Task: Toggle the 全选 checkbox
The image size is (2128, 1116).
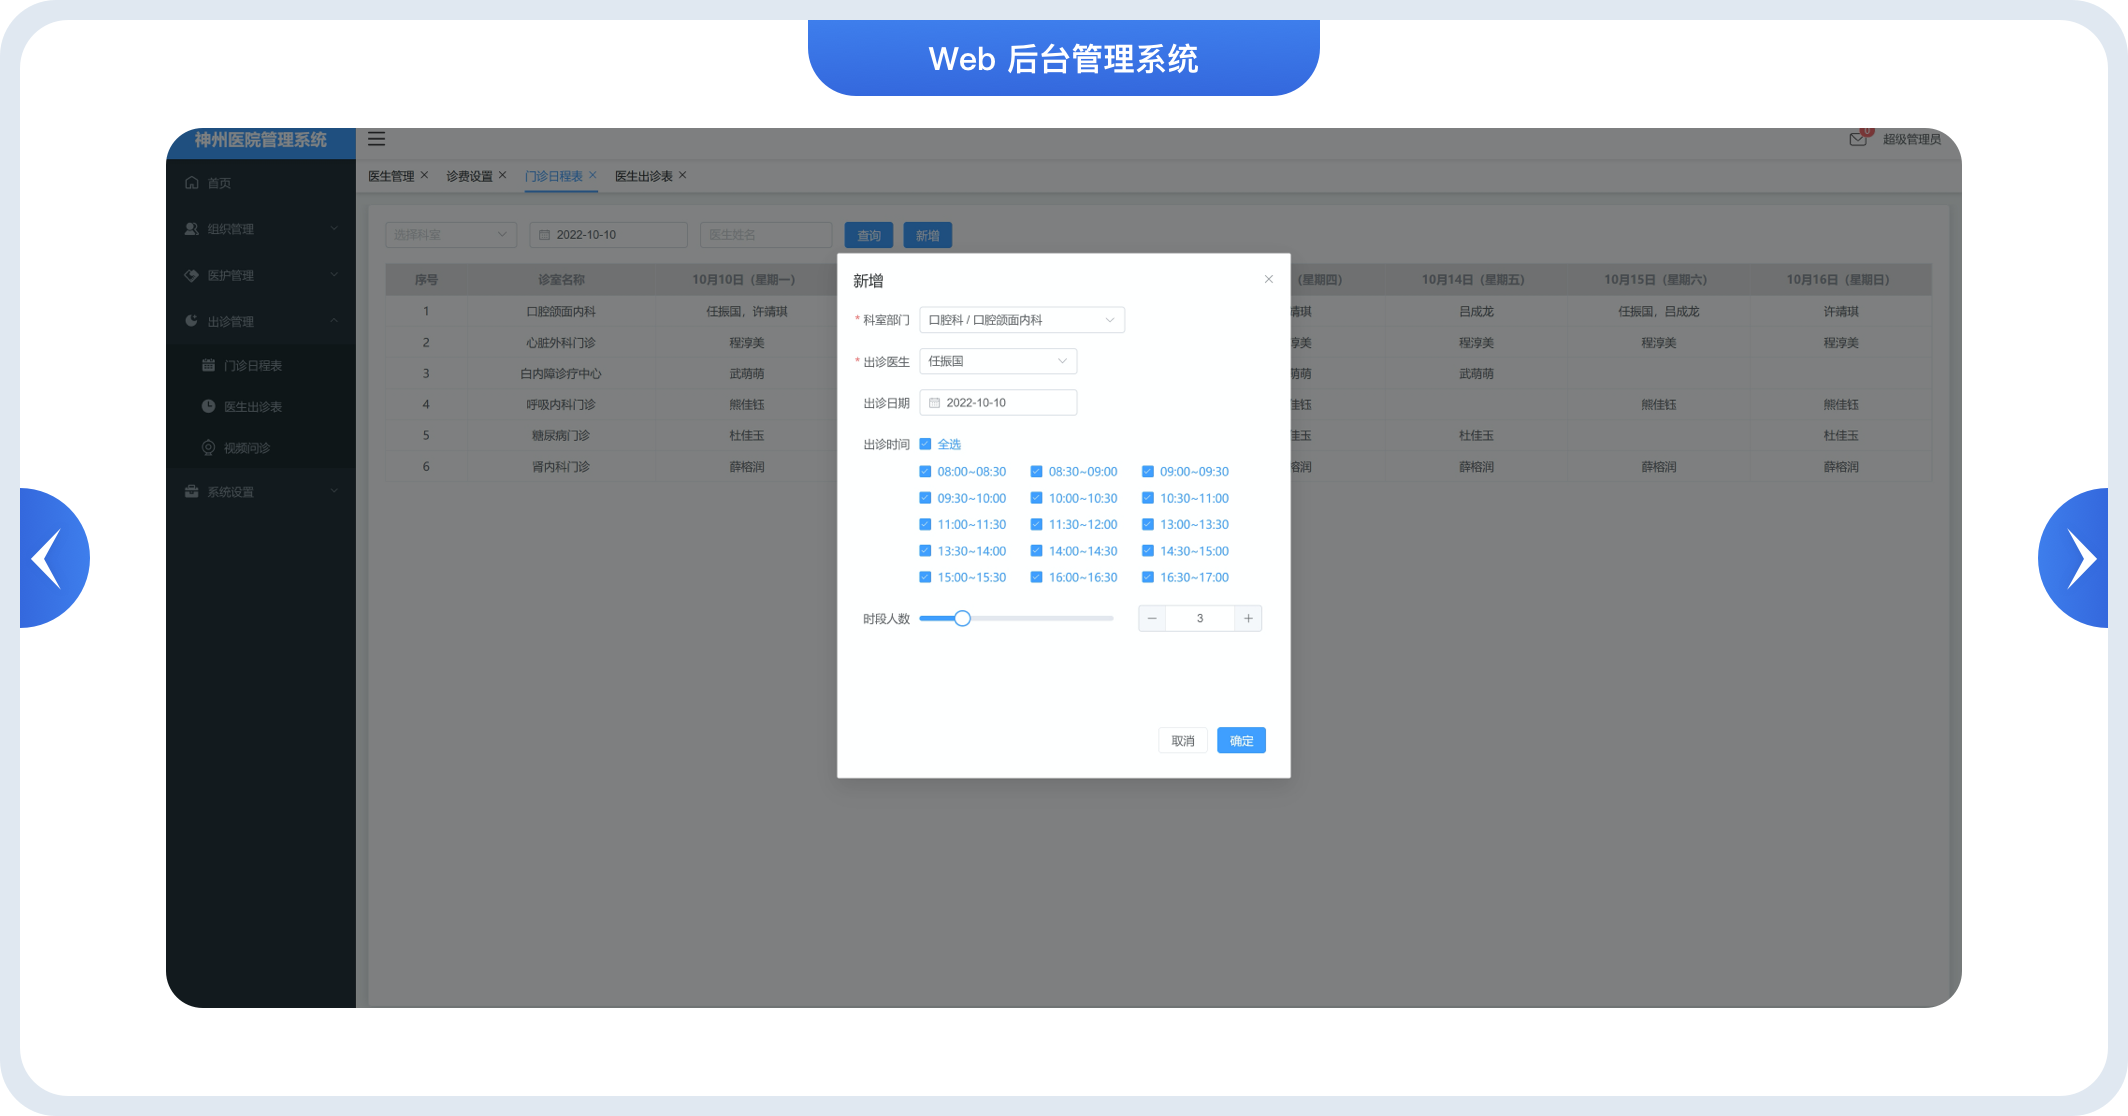Action: coord(925,444)
